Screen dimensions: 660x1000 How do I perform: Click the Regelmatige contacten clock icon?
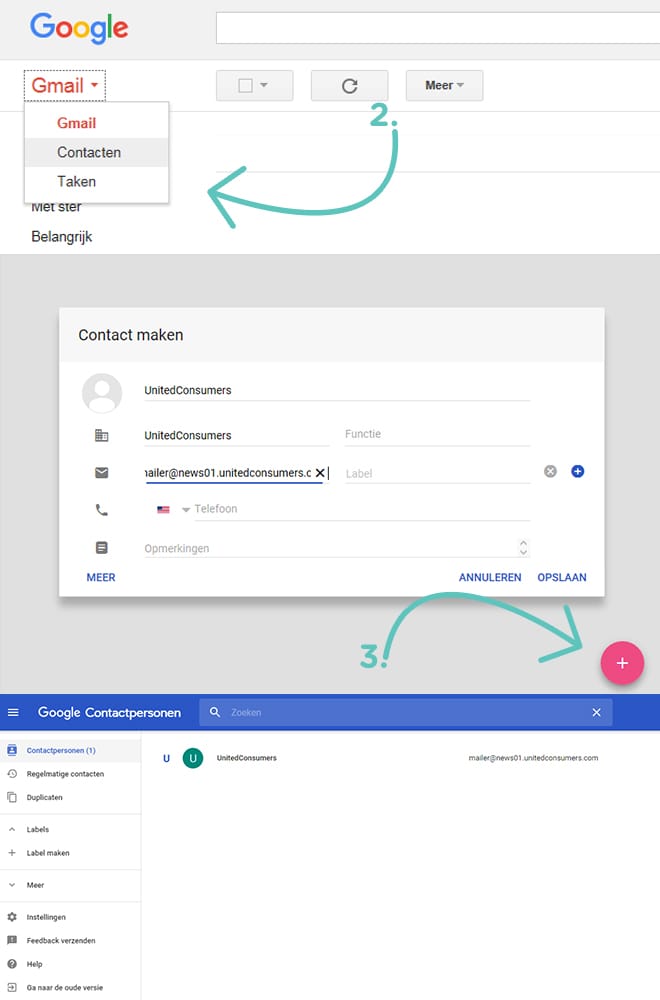[12, 774]
